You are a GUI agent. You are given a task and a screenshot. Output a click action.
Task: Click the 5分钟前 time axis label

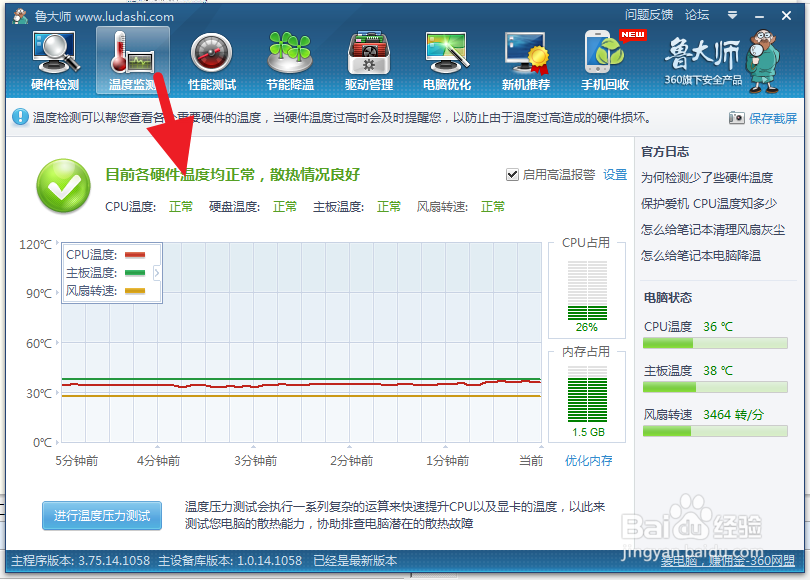click(76, 461)
